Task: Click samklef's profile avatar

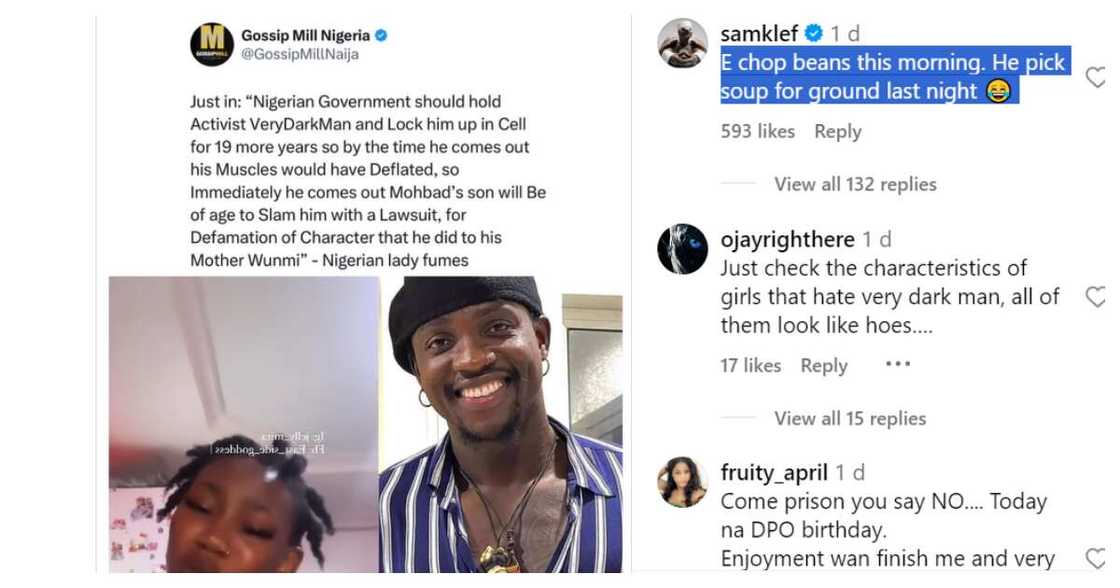Action: pyautogui.click(x=683, y=43)
